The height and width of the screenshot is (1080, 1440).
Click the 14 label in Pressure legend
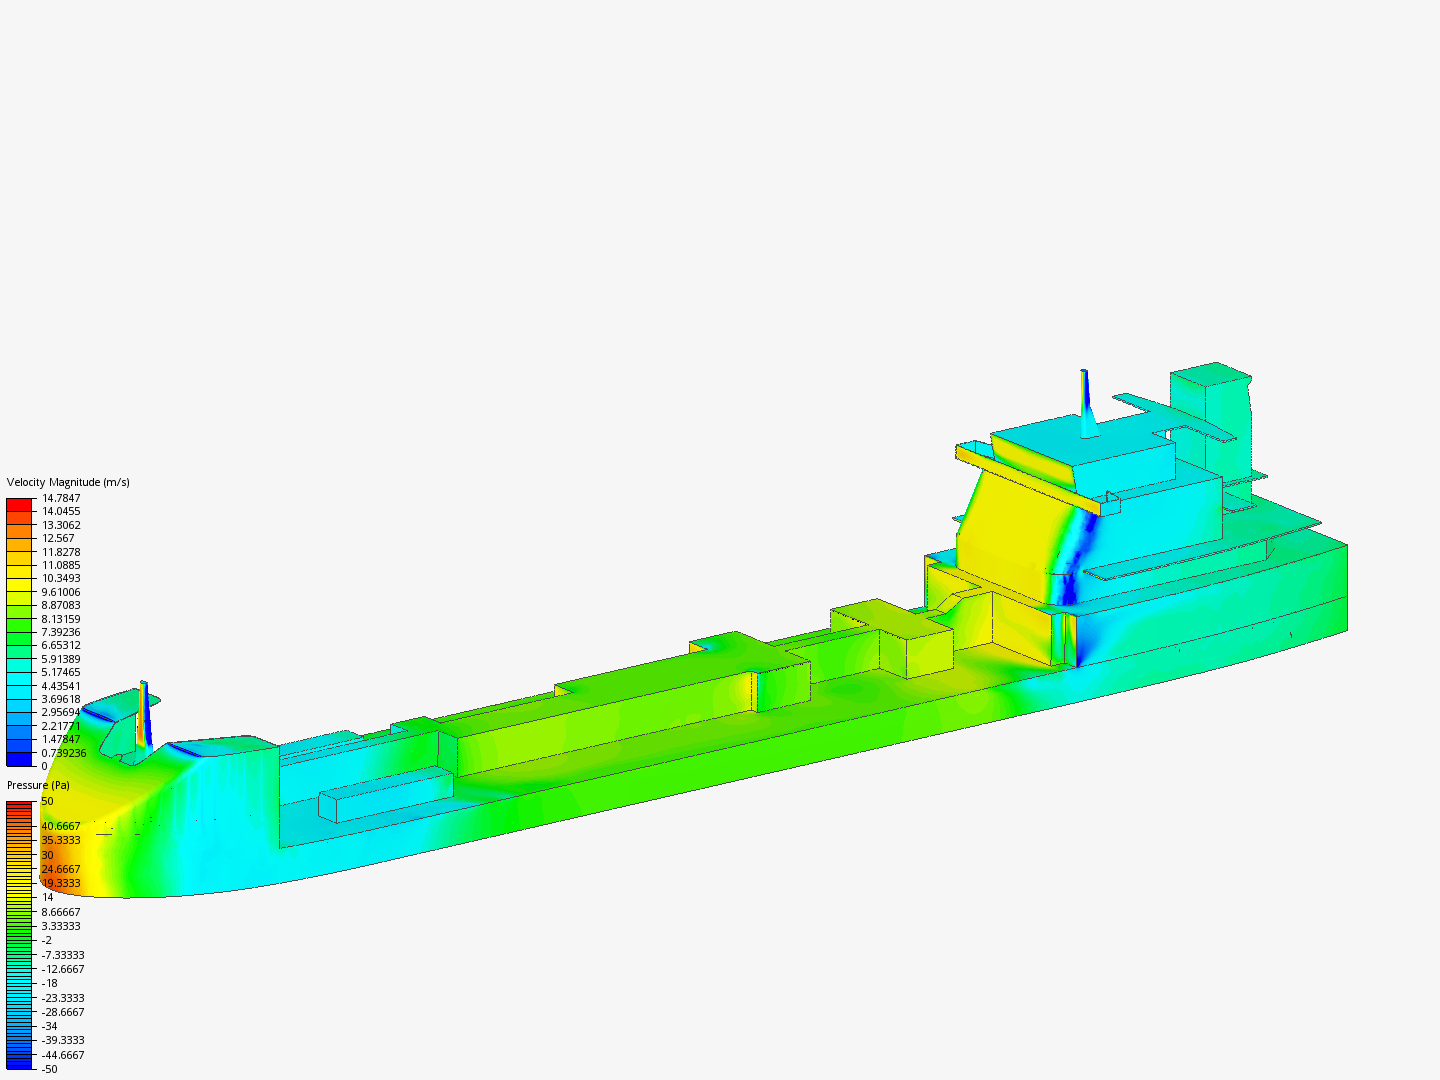(47, 897)
